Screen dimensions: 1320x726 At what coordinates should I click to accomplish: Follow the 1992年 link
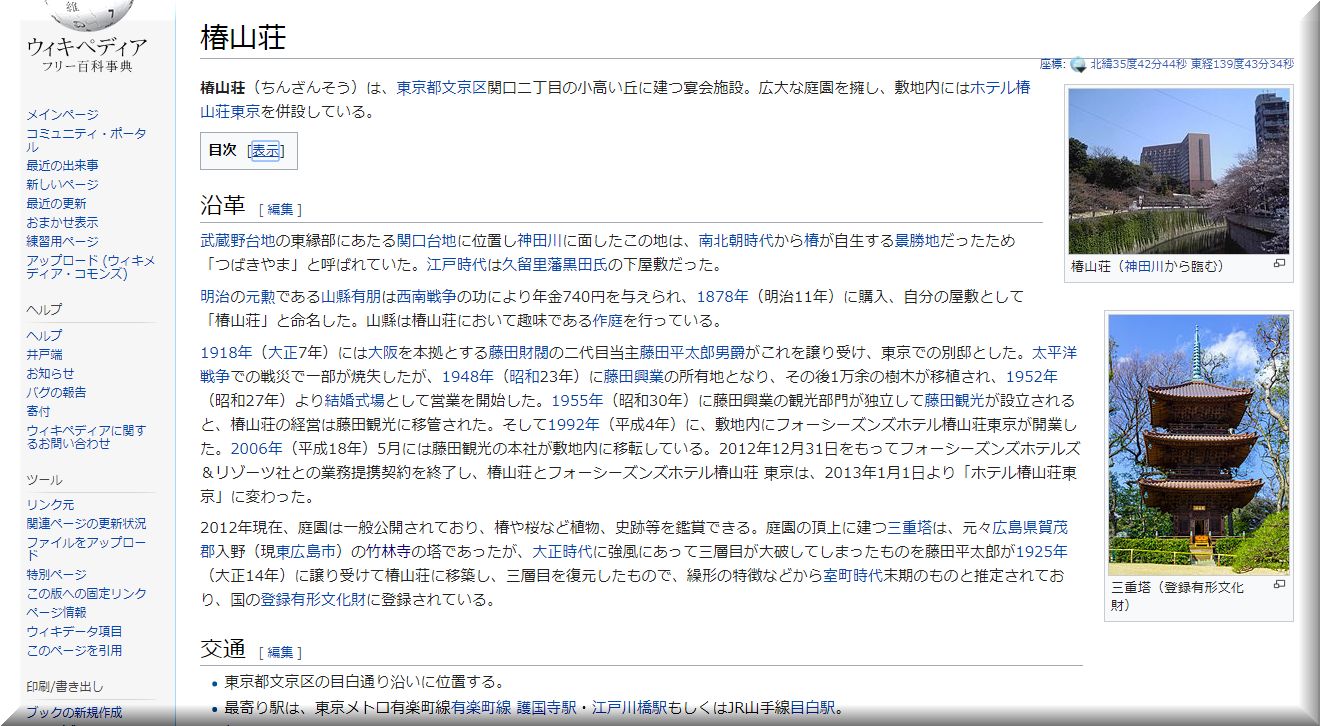point(573,425)
